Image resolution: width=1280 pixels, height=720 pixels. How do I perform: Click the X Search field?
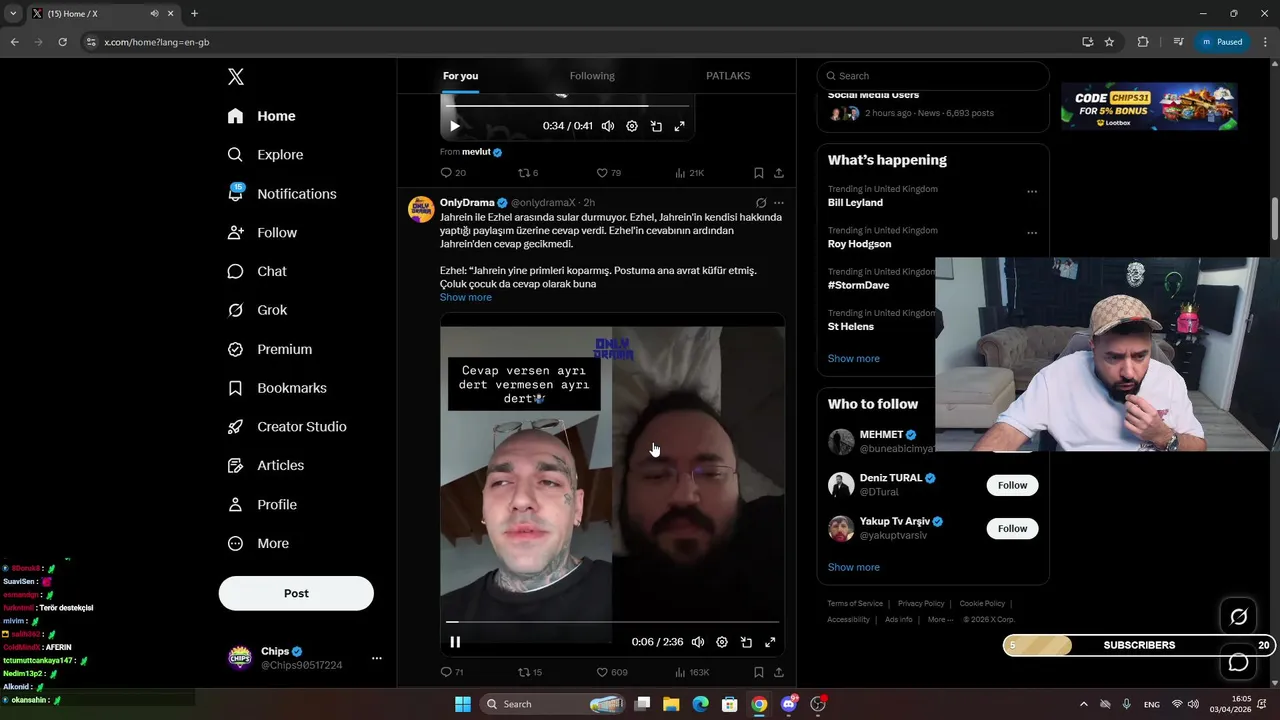click(x=933, y=76)
